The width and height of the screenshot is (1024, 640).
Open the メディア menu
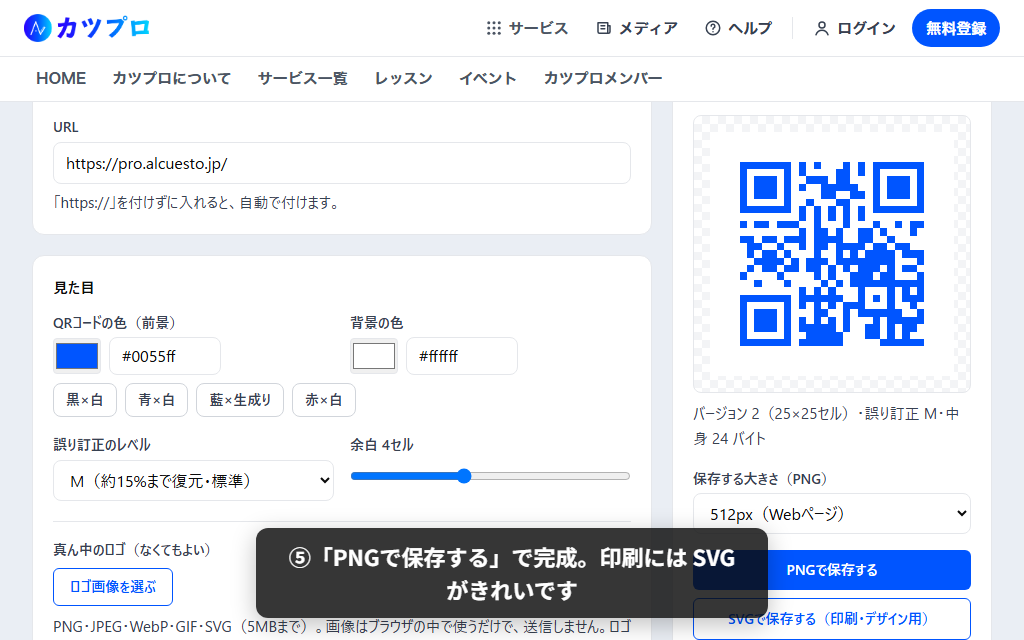[637, 28]
